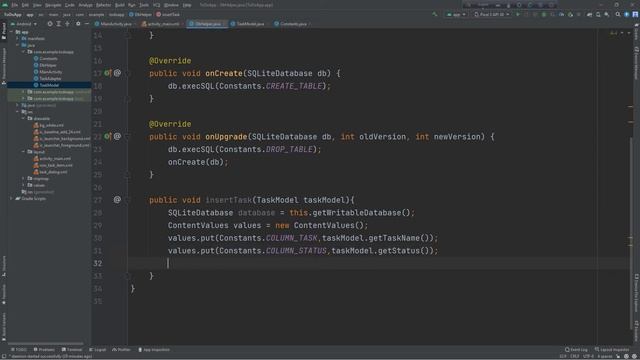Image resolution: width=640 pixels, height=360 pixels.
Task: Open the Build menu
Action: (x=120, y=5)
